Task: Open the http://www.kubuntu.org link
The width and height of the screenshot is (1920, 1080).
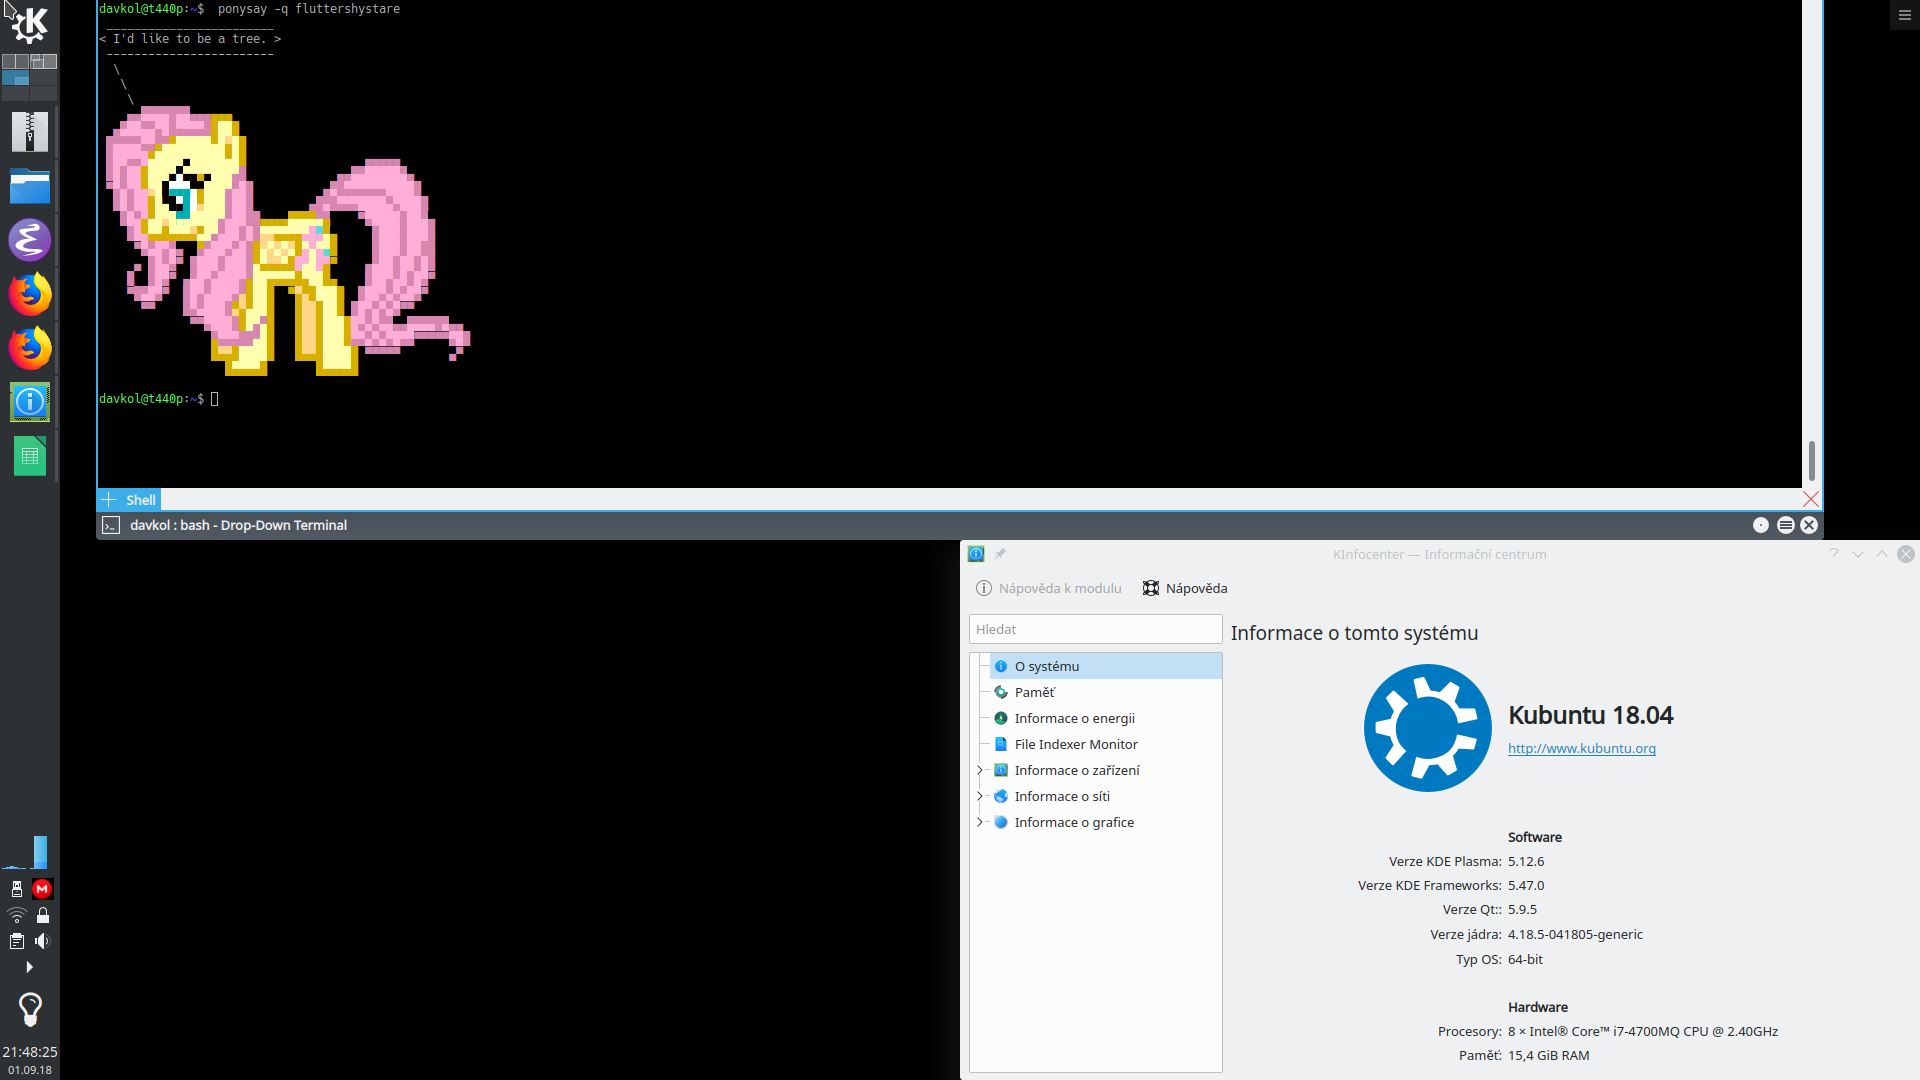Action: coord(1581,748)
